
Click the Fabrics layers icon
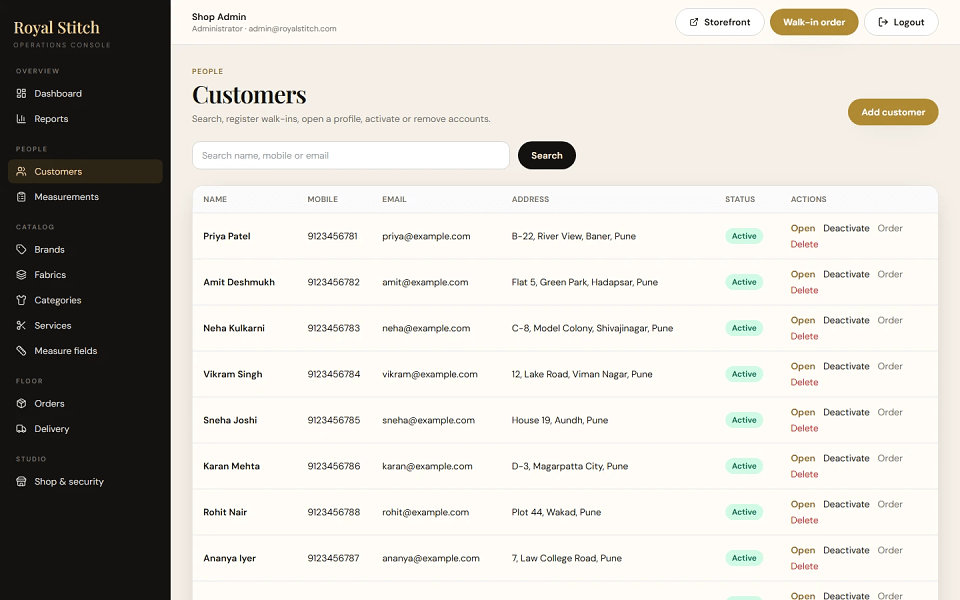pyautogui.click(x=21, y=275)
